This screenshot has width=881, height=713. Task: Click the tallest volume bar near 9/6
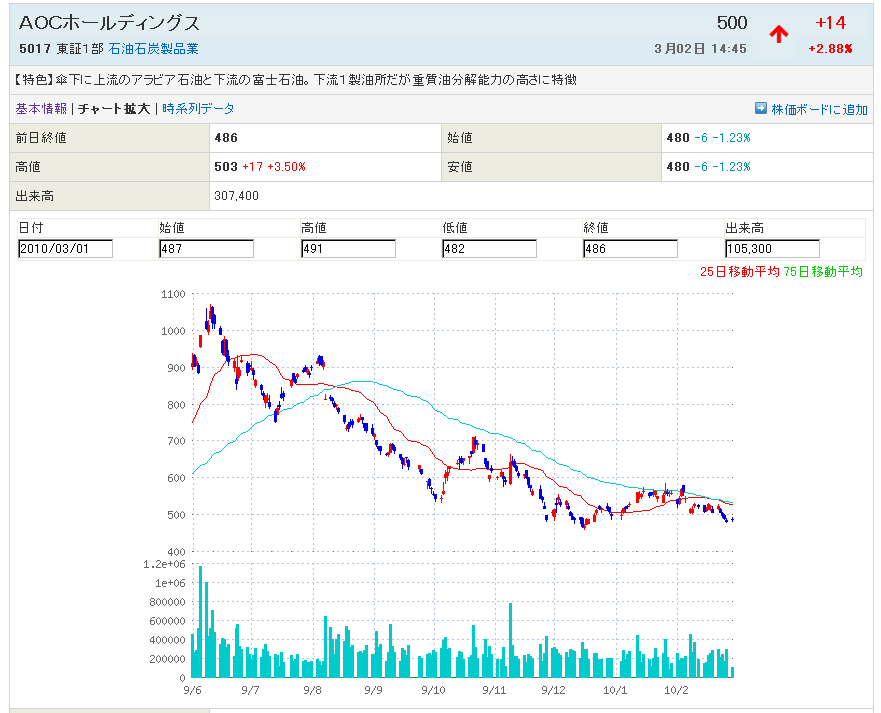200,622
